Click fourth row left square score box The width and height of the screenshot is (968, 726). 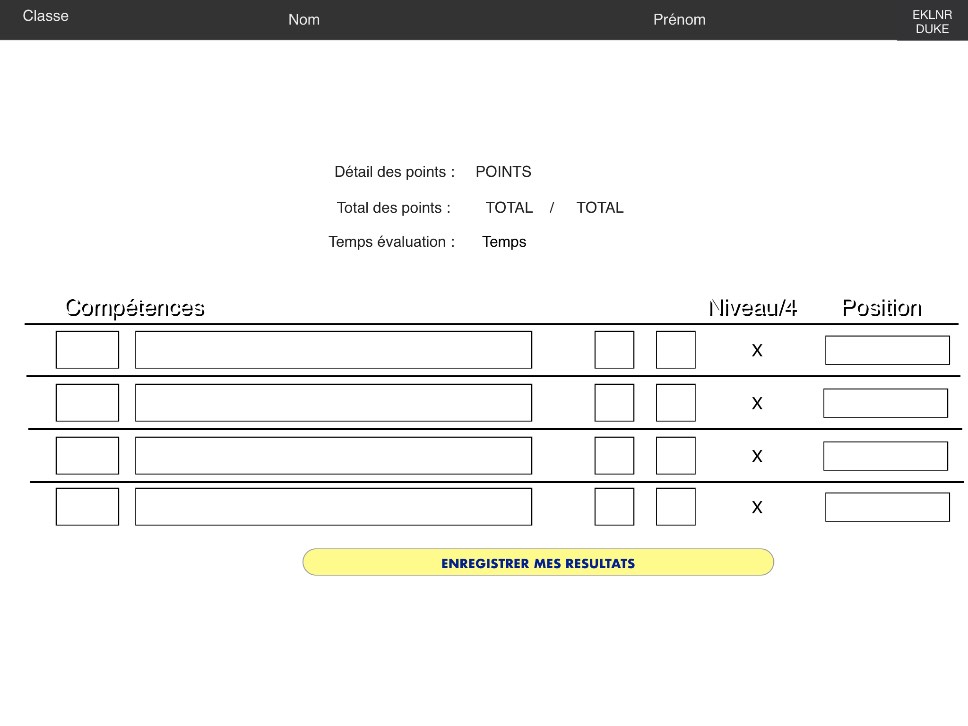614,507
